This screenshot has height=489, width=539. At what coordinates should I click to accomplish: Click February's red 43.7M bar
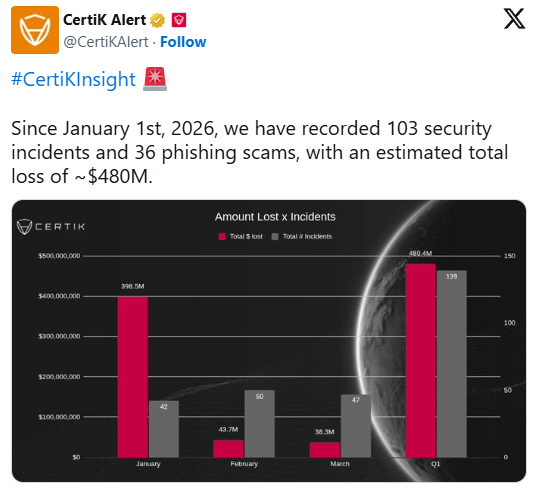tap(228, 449)
